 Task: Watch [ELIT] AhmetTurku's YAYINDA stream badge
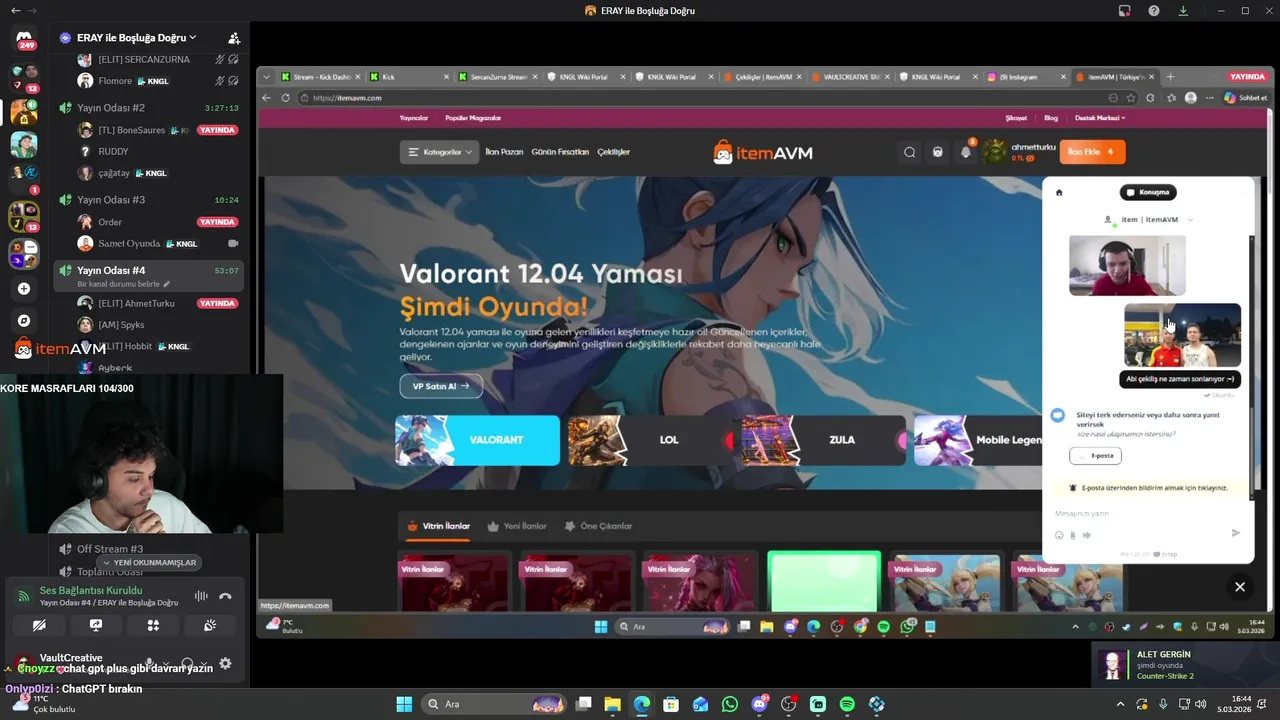pyautogui.click(x=217, y=303)
